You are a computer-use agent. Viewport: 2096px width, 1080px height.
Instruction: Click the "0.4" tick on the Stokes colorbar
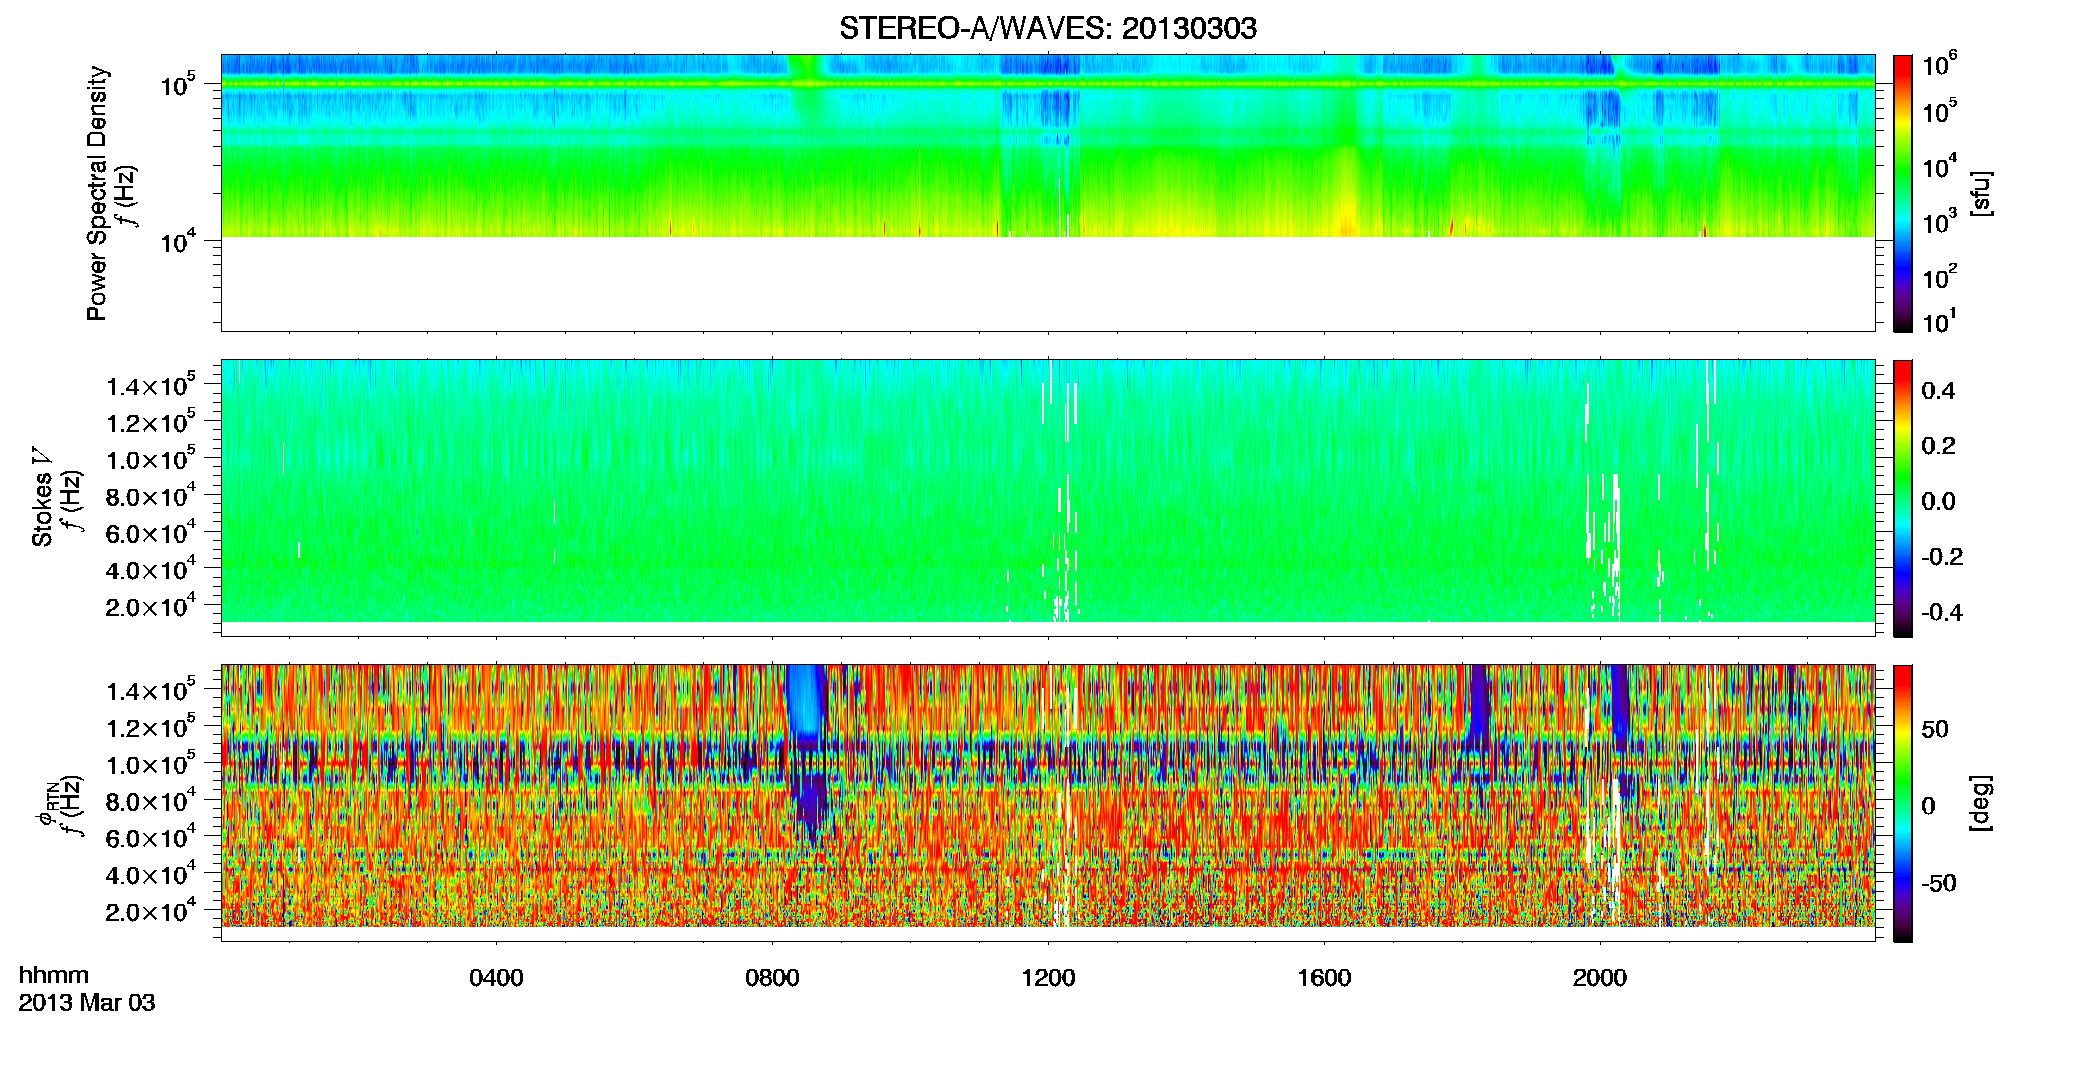point(1938,391)
